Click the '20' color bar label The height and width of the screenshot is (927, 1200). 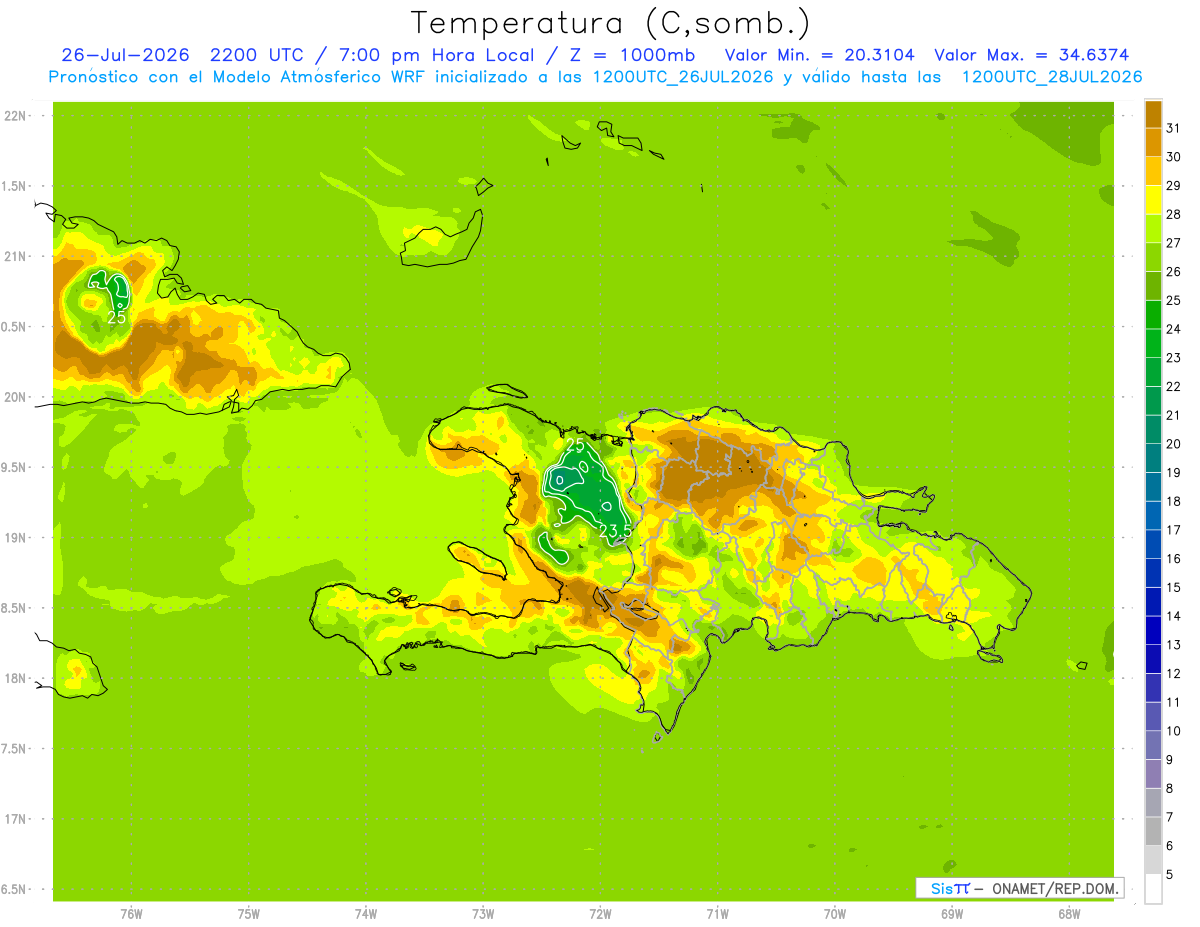(1173, 443)
